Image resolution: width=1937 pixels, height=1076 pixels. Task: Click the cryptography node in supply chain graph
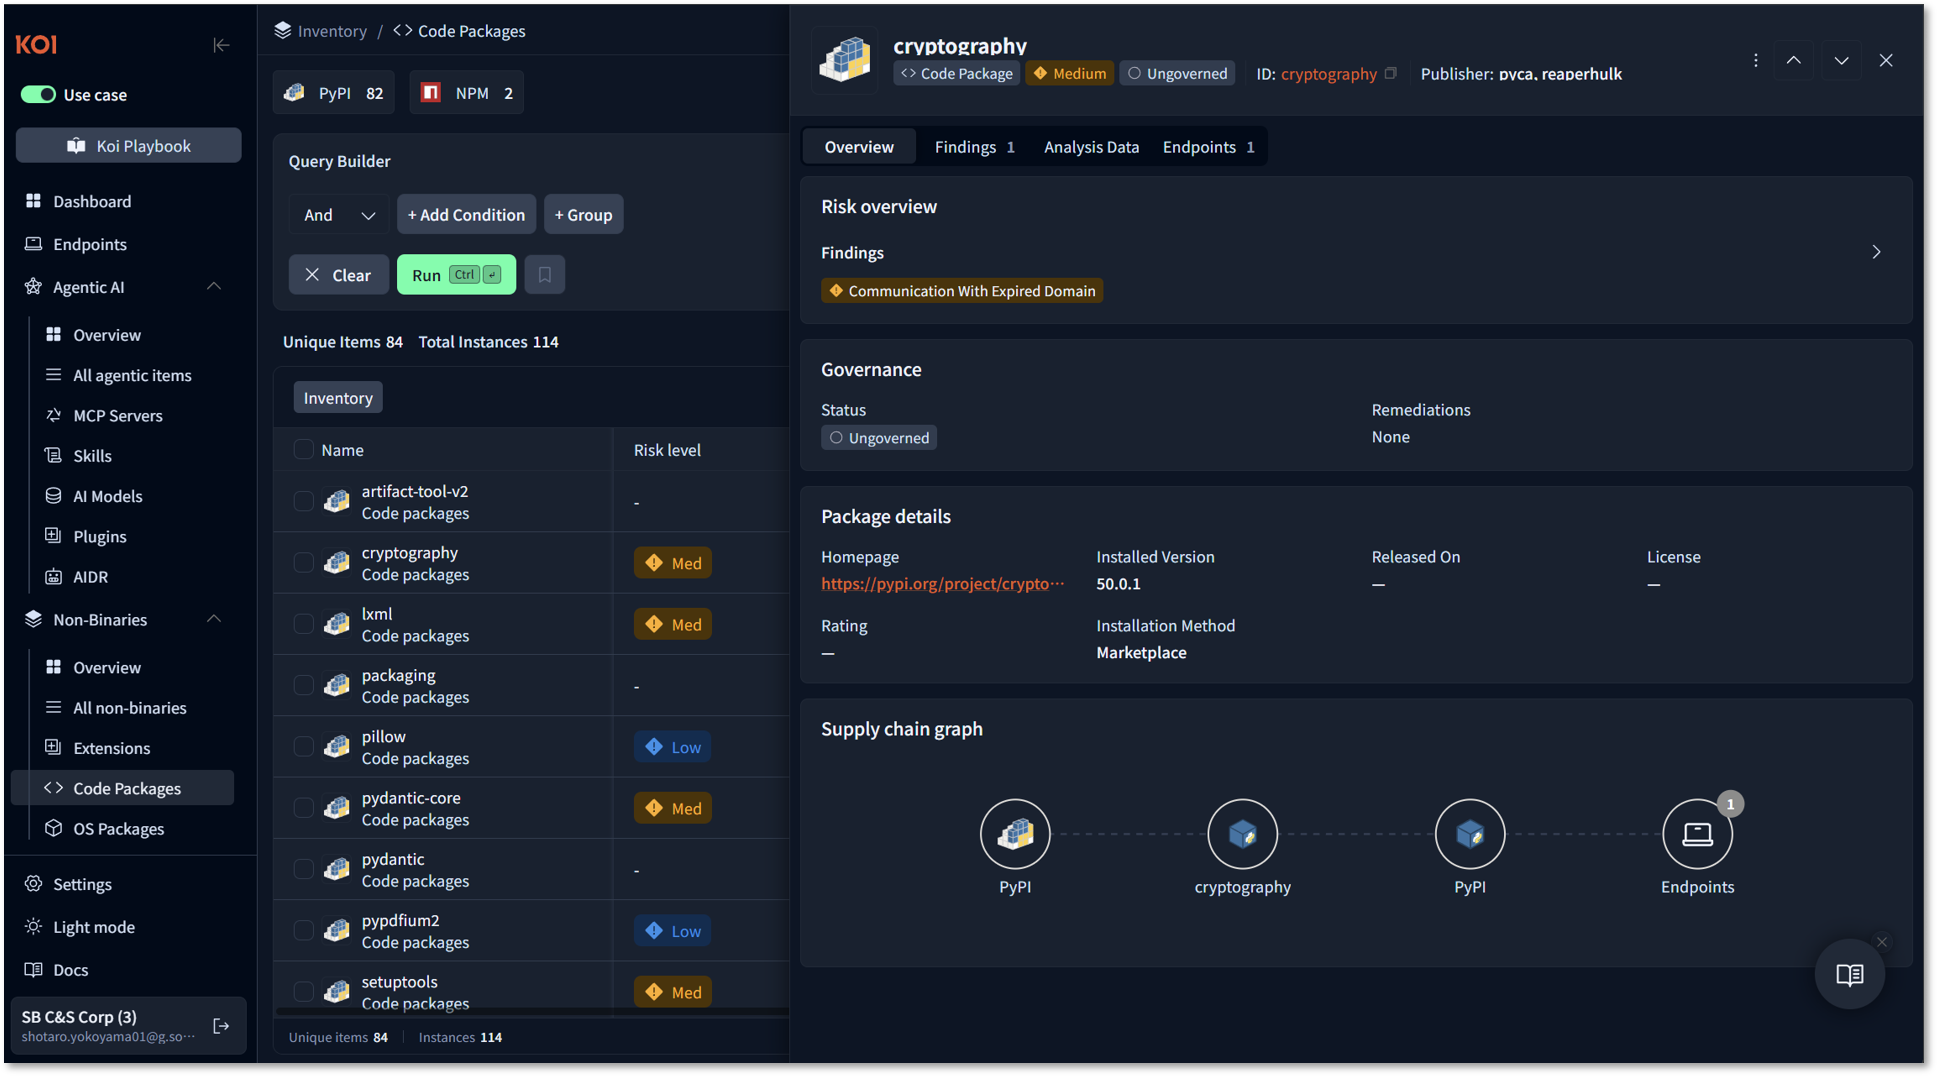(x=1242, y=834)
